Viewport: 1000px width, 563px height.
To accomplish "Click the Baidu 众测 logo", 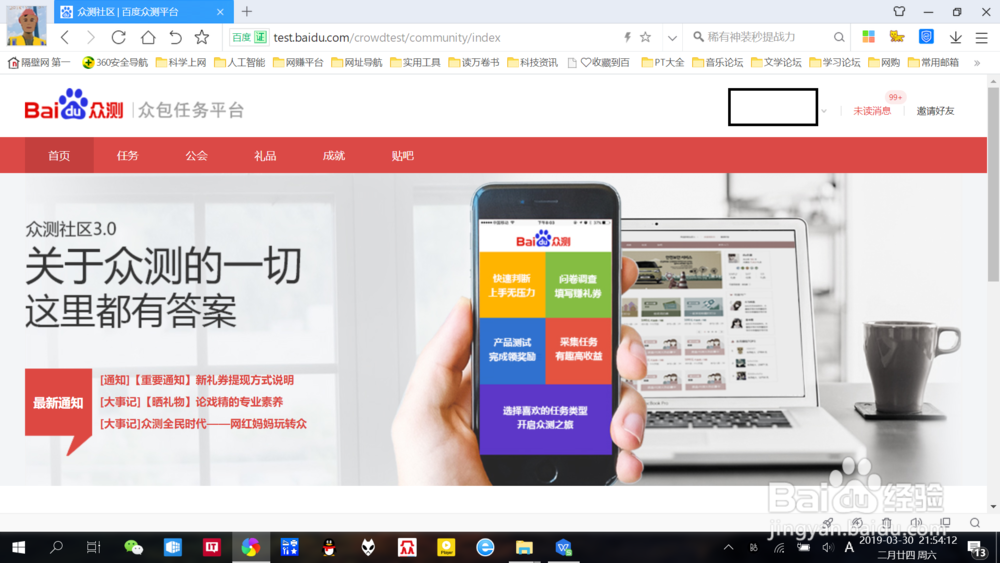I will click(73, 105).
